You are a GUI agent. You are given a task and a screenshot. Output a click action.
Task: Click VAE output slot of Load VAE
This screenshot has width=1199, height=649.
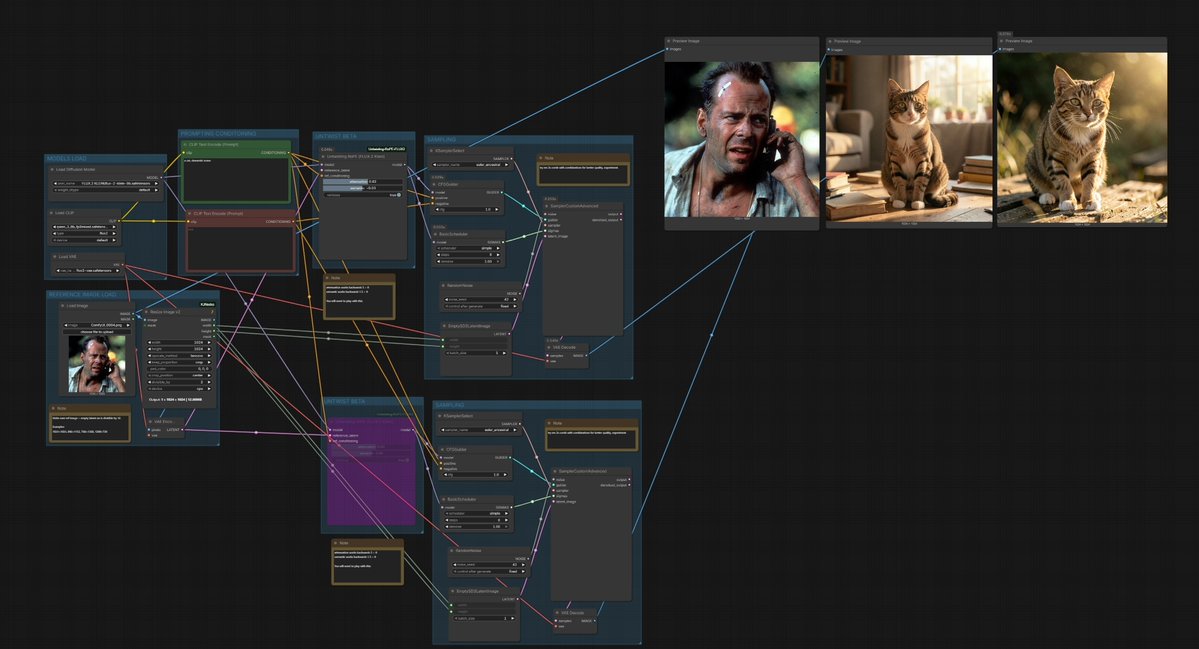(x=122, y=265)
